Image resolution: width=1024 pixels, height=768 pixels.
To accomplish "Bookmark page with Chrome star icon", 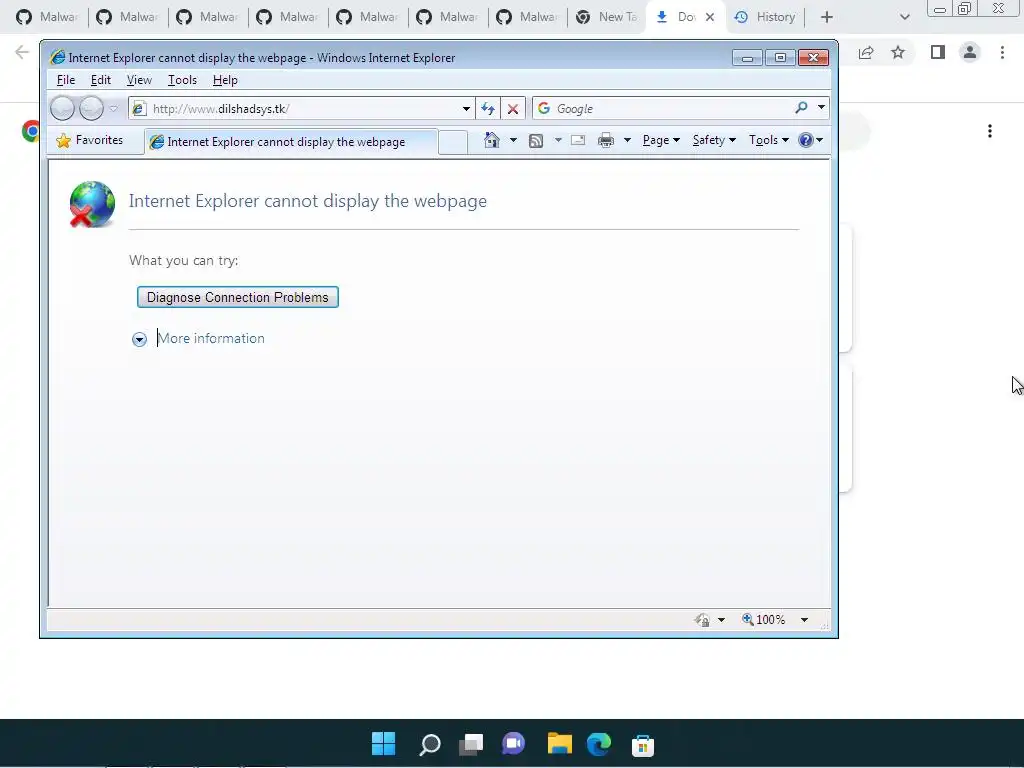I will (898, 52).
